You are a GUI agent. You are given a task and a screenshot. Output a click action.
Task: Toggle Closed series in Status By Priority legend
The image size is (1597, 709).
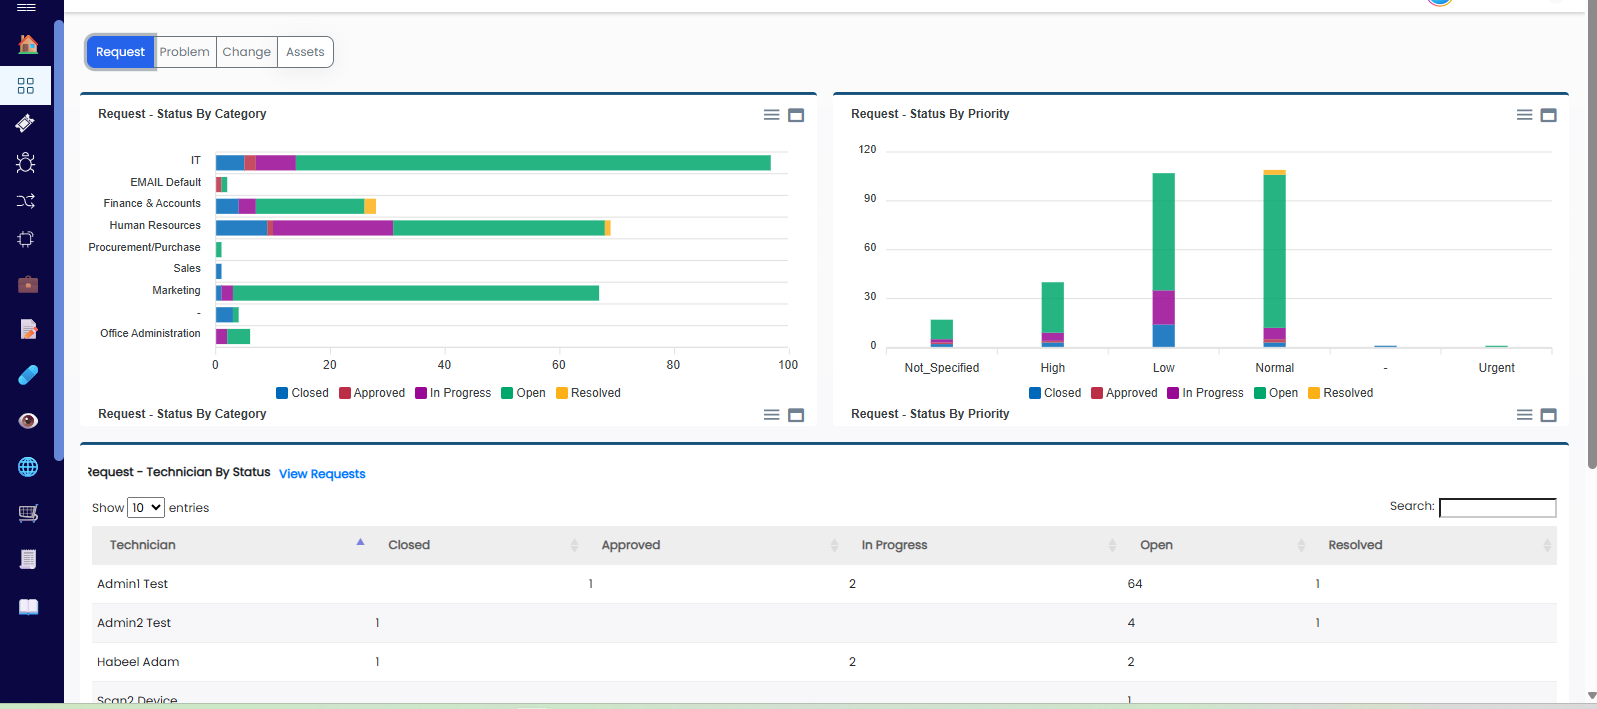click(x=1055, y=393)
